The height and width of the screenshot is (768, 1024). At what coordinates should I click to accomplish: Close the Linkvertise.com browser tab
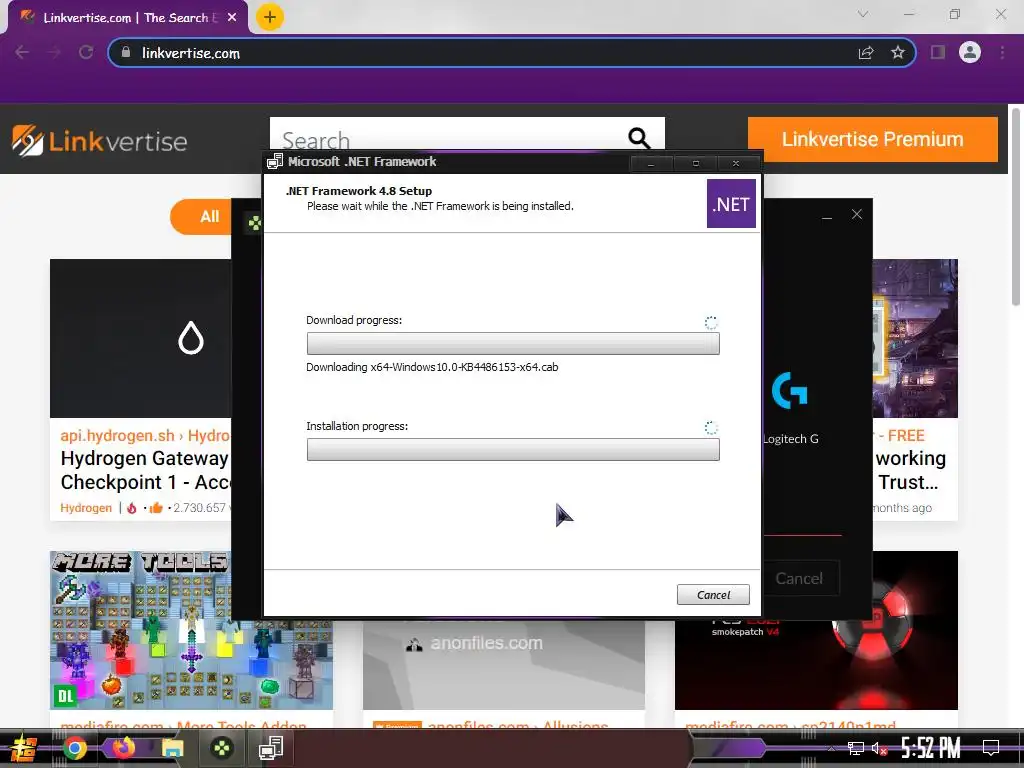click(232, 18)
